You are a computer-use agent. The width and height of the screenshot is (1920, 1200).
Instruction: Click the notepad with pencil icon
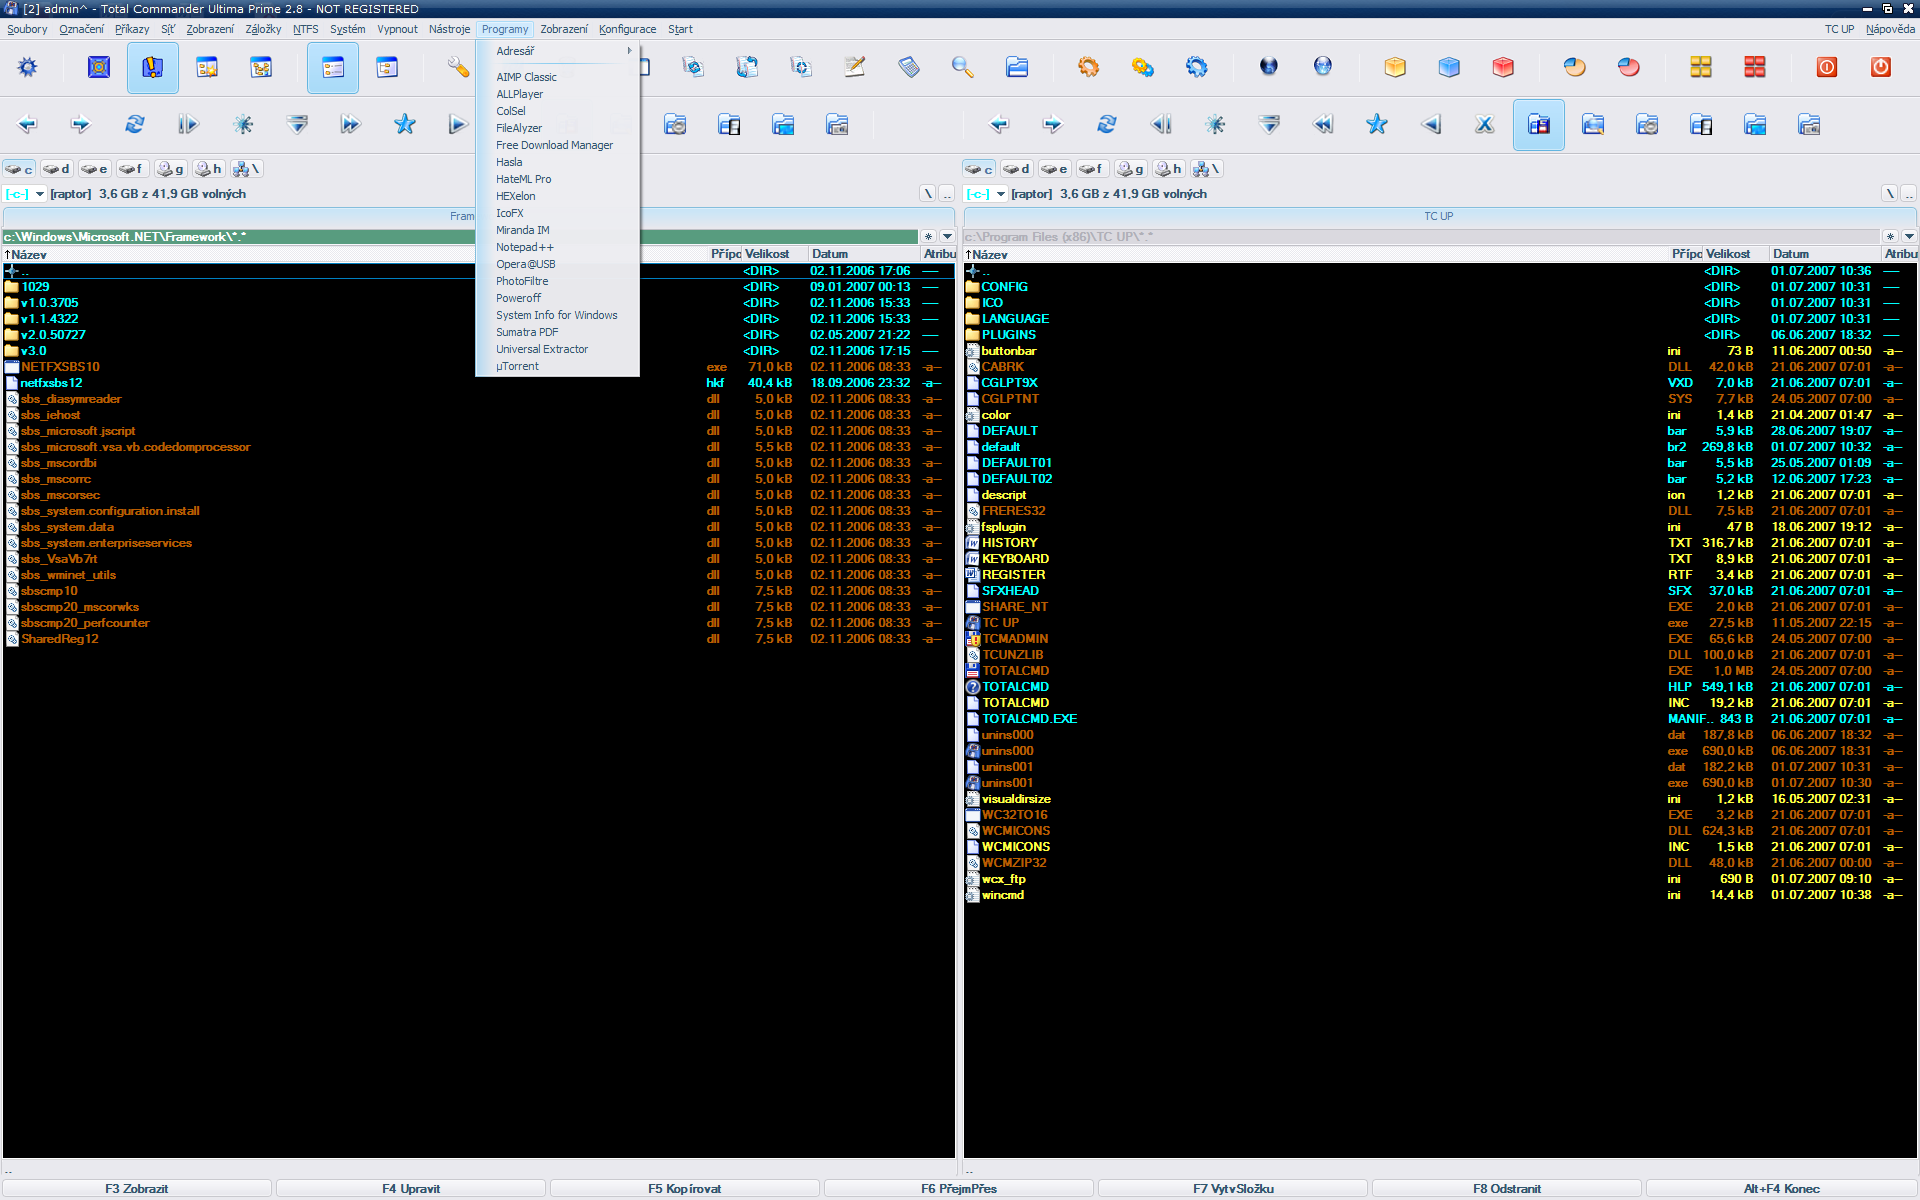pyautogui.click(x=855, y=67)
